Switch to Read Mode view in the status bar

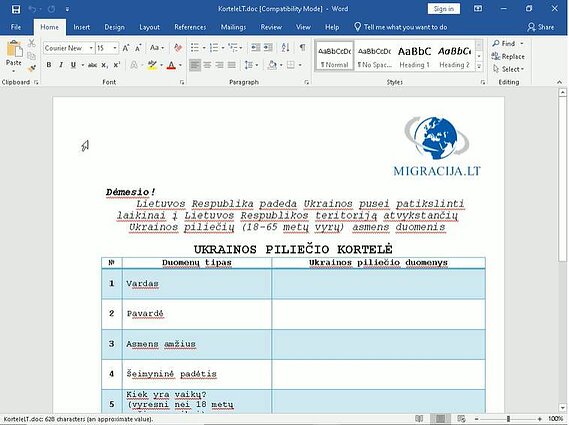tap(419, 418)
